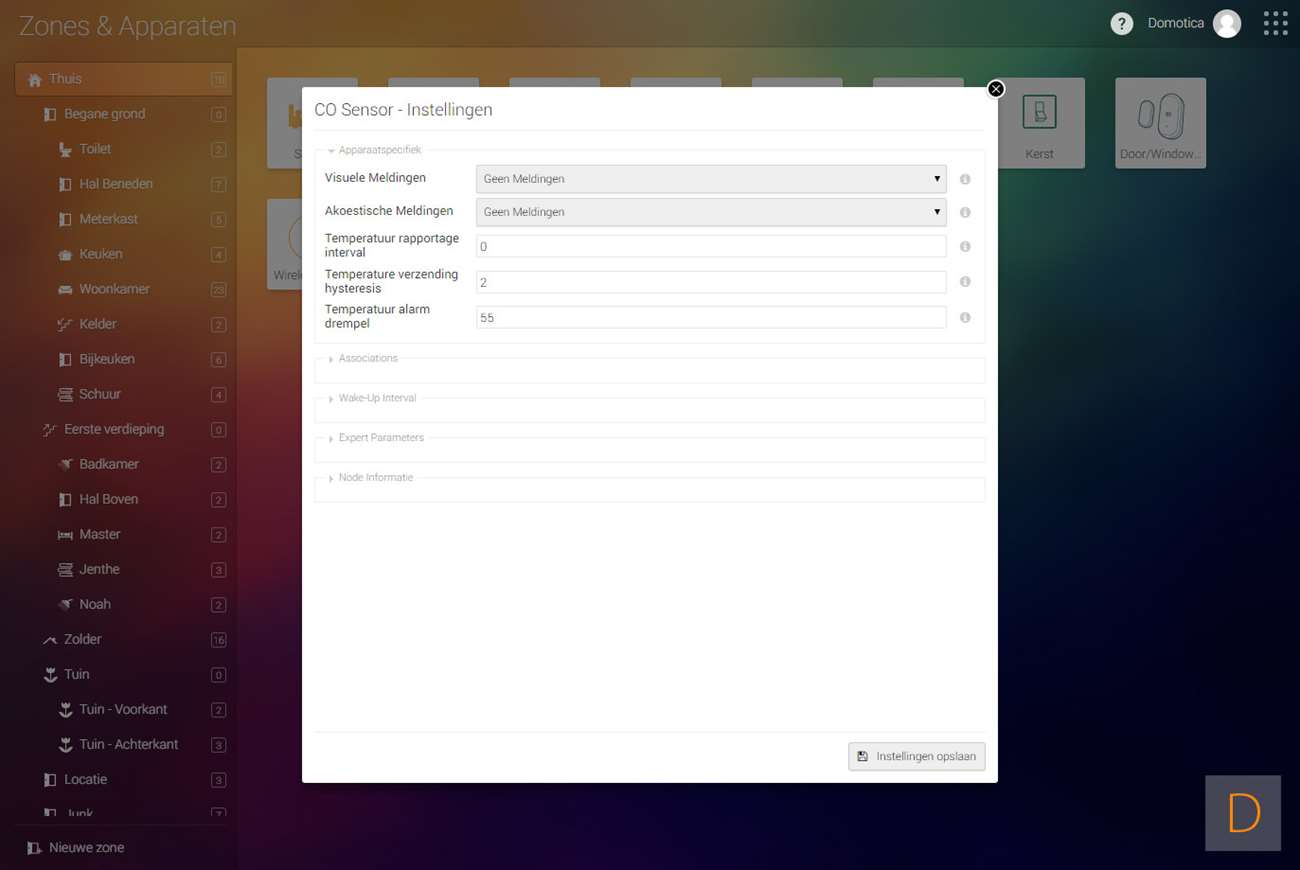Click the Woonkamer device count badge

pos(219,290)
